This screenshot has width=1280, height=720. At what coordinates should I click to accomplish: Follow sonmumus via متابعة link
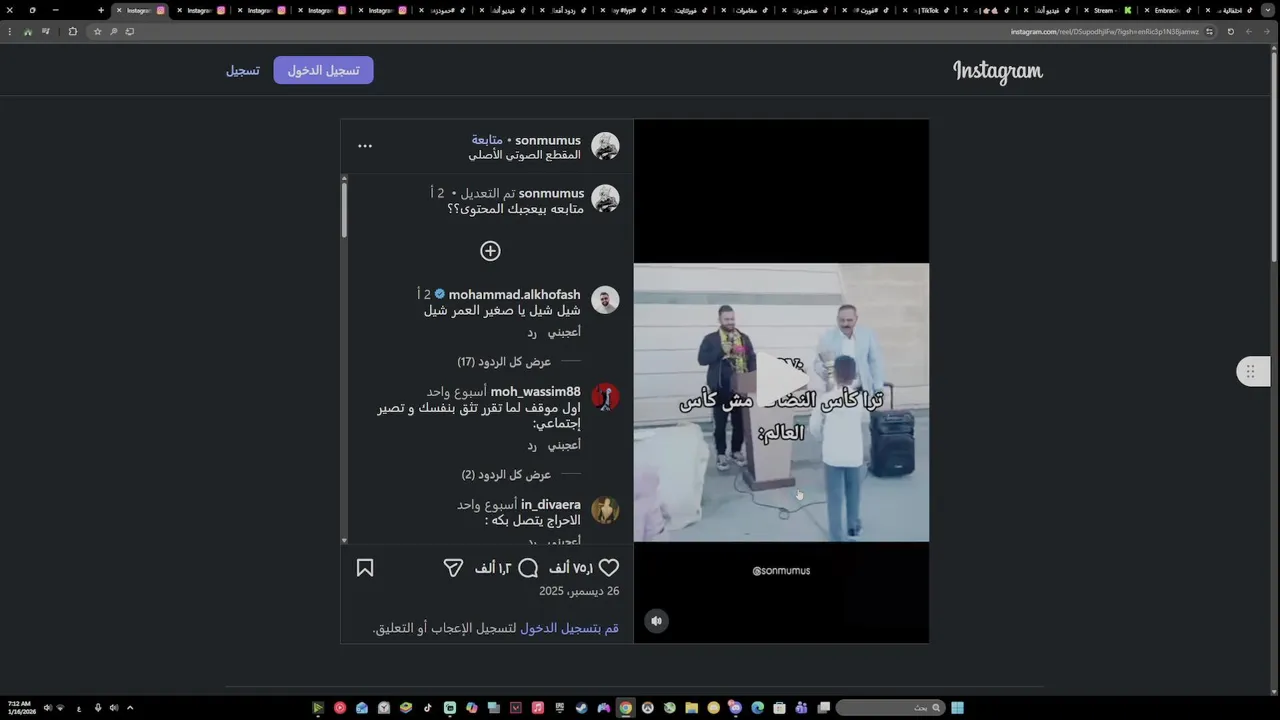click(x=487, y=140)
